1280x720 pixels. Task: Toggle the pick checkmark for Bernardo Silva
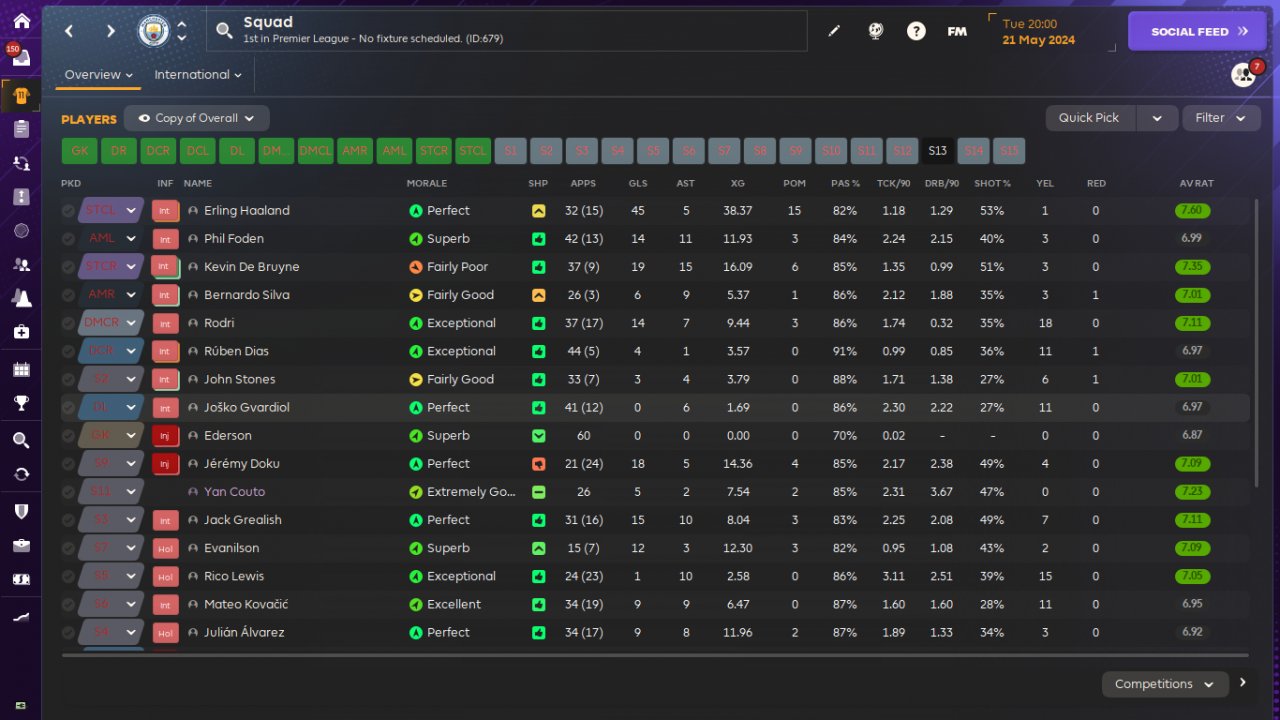(x=68, y=295)
